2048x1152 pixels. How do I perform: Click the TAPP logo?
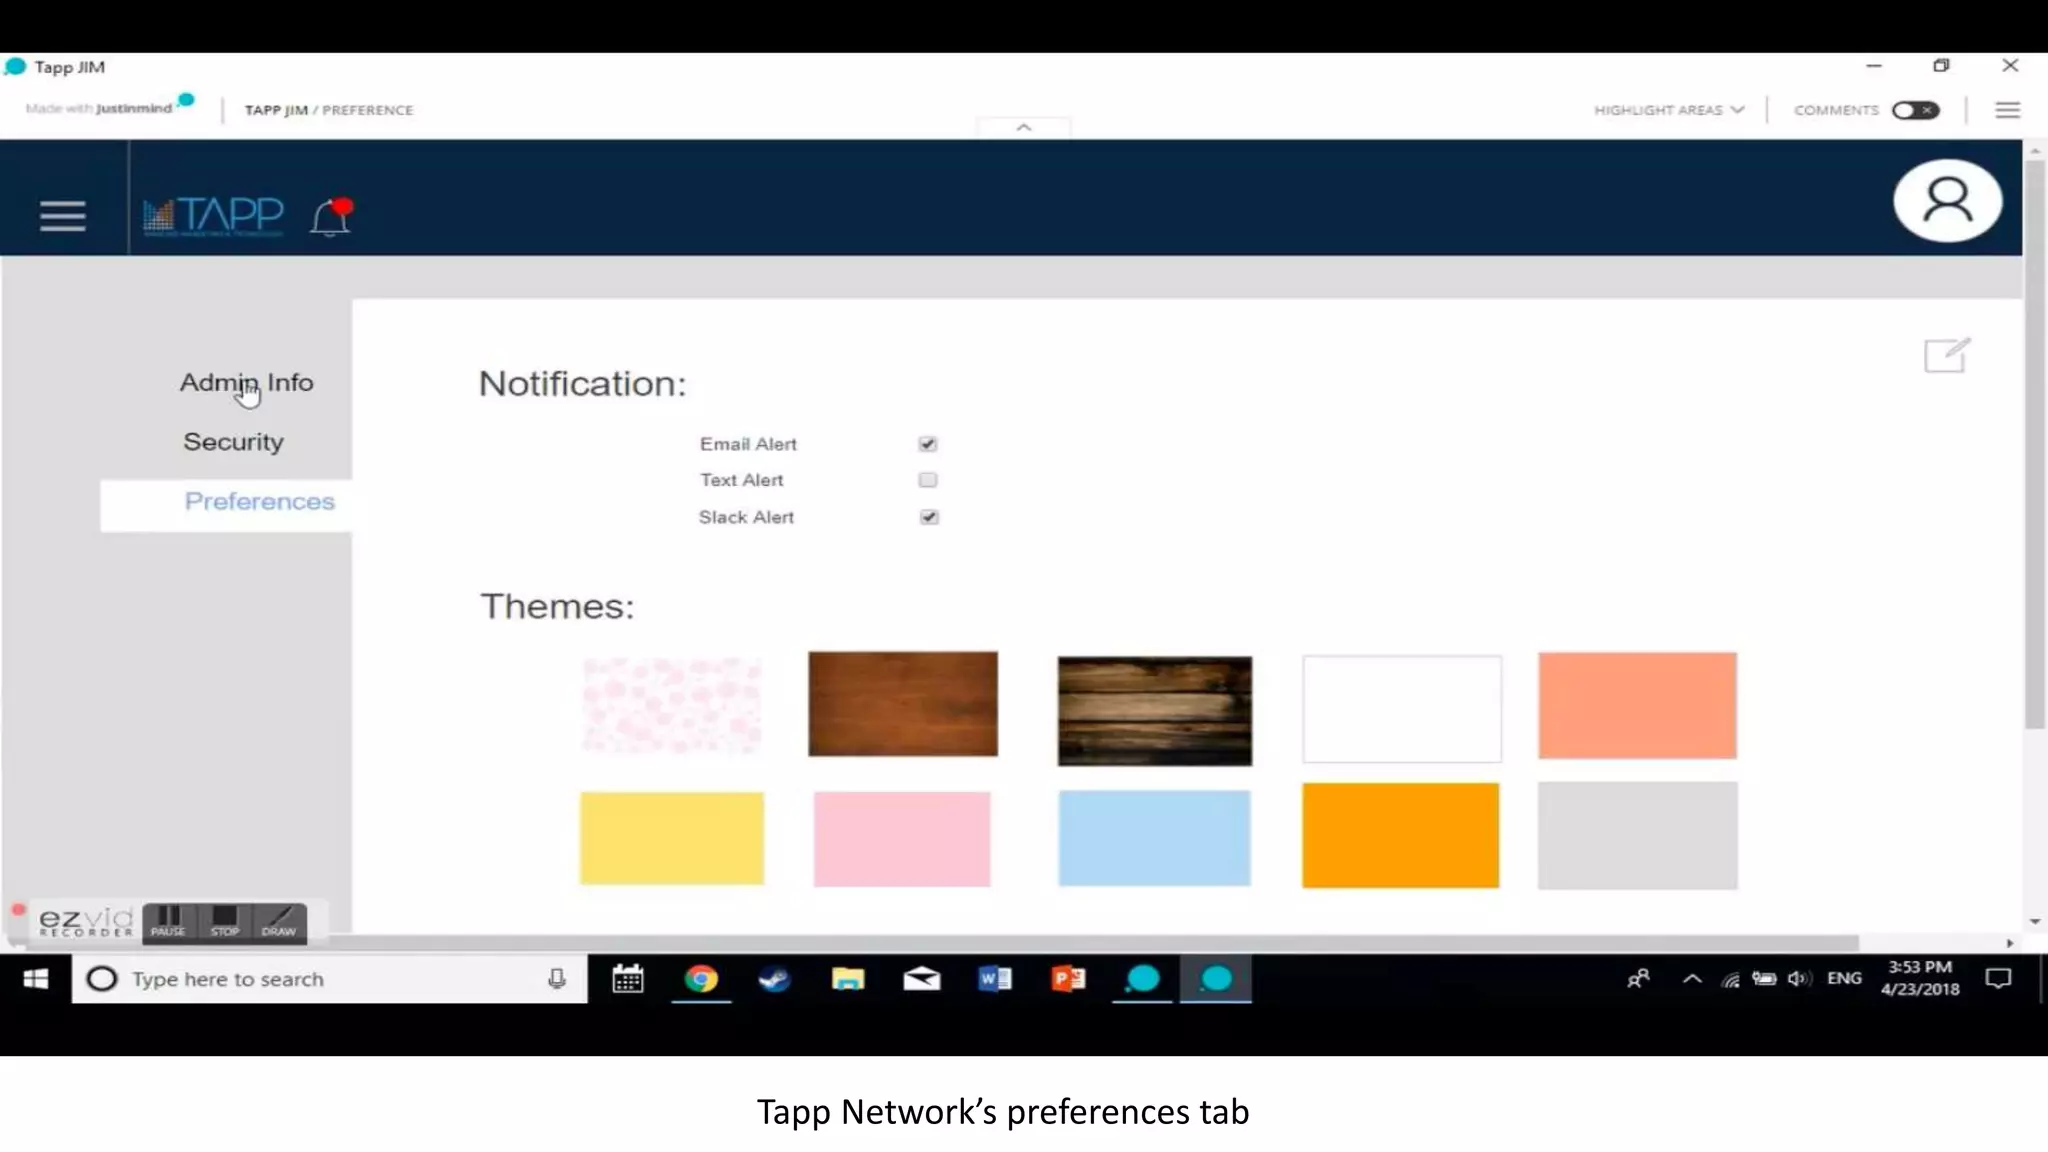point(213,216)
